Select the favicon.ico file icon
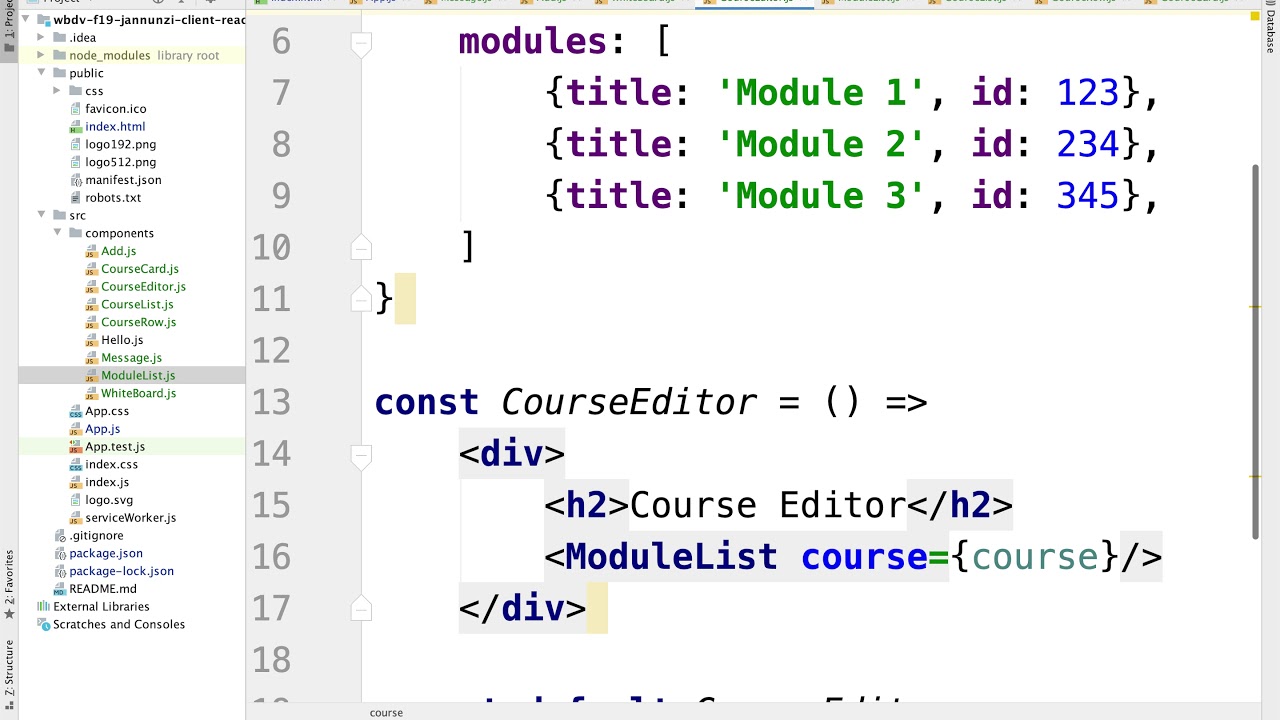Viewport: 1280px width, 720px height. pos(76,109)
